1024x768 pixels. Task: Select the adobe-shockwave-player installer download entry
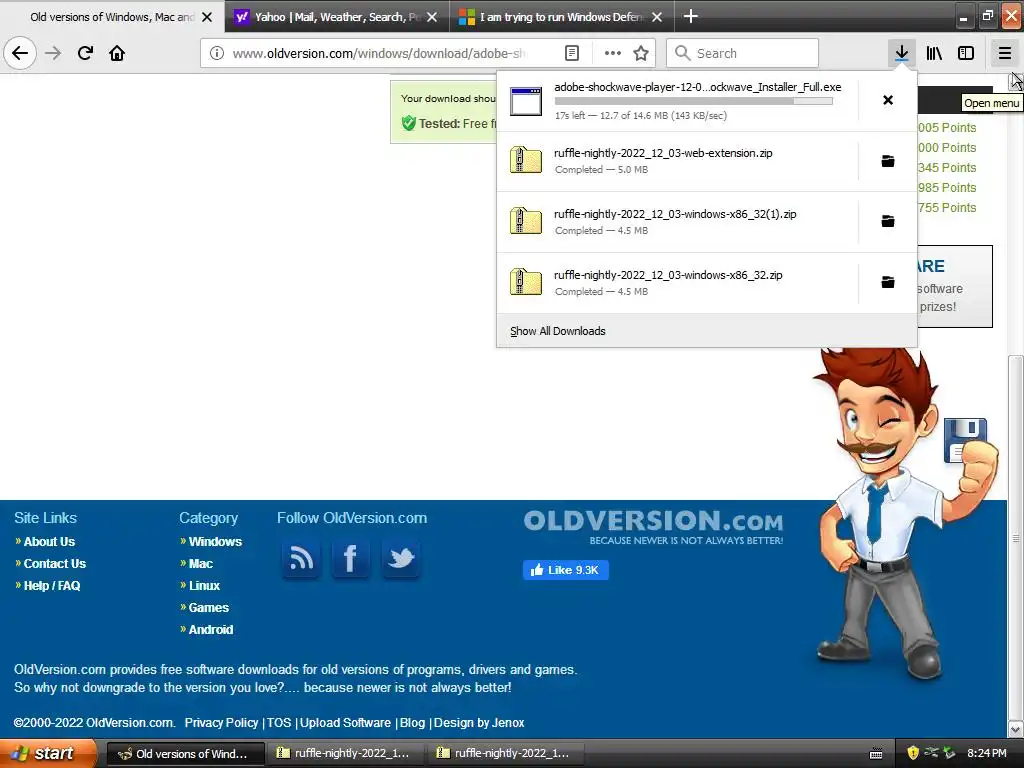[677, 101]
